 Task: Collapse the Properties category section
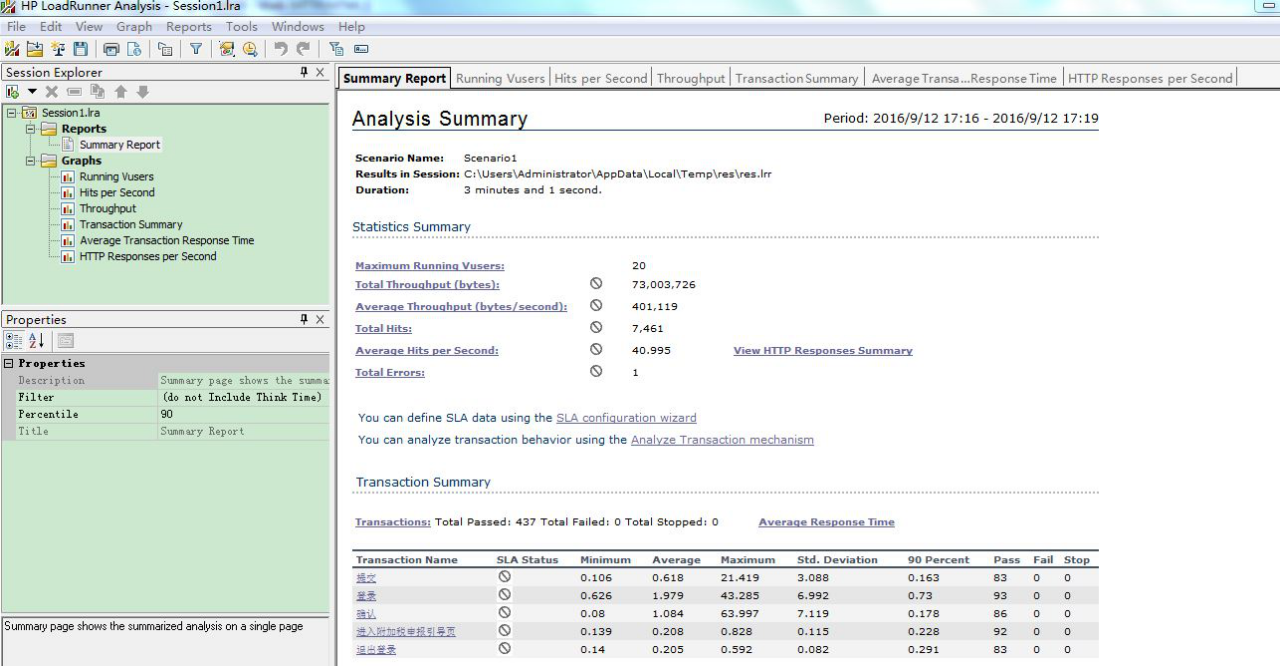click(9, 364)
